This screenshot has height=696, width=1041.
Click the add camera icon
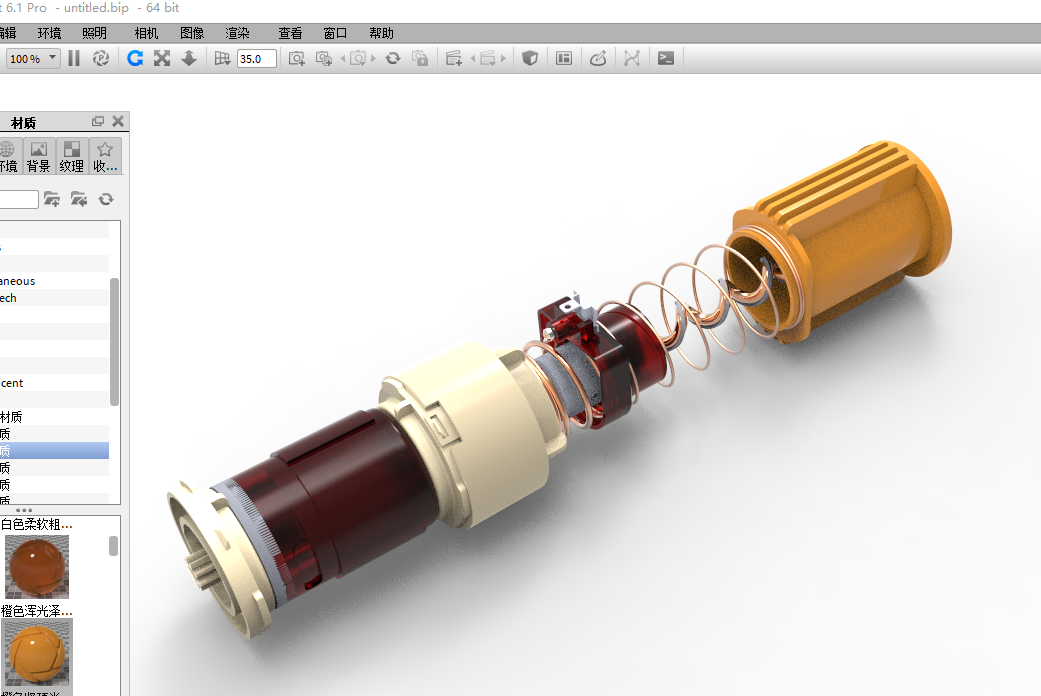[297, 58]
